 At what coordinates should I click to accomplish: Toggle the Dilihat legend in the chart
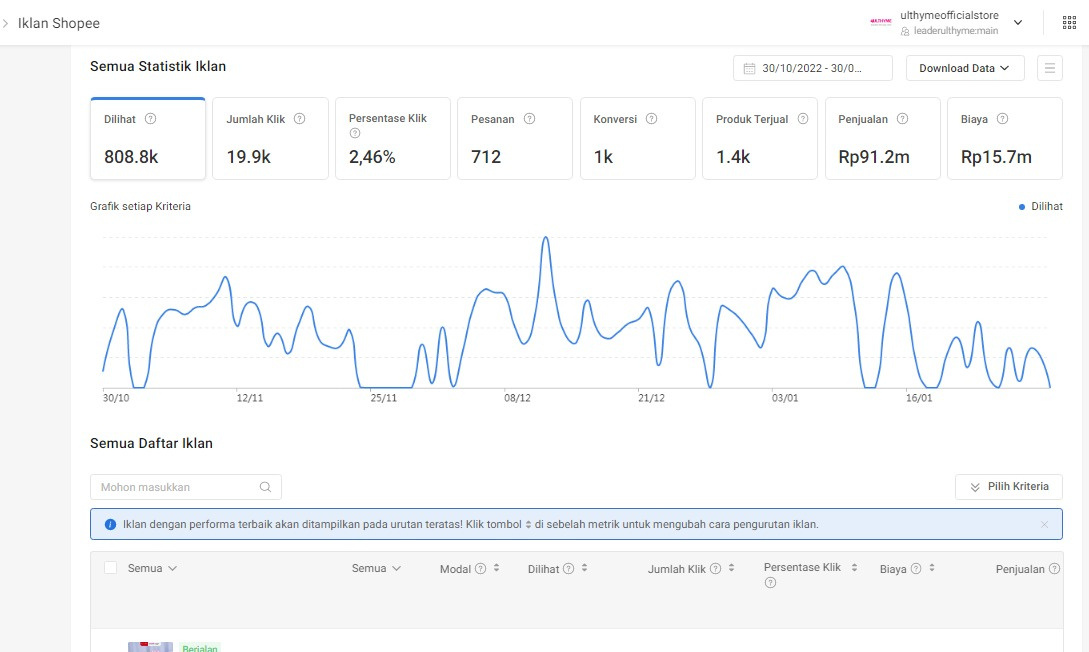coord(1040,206)
